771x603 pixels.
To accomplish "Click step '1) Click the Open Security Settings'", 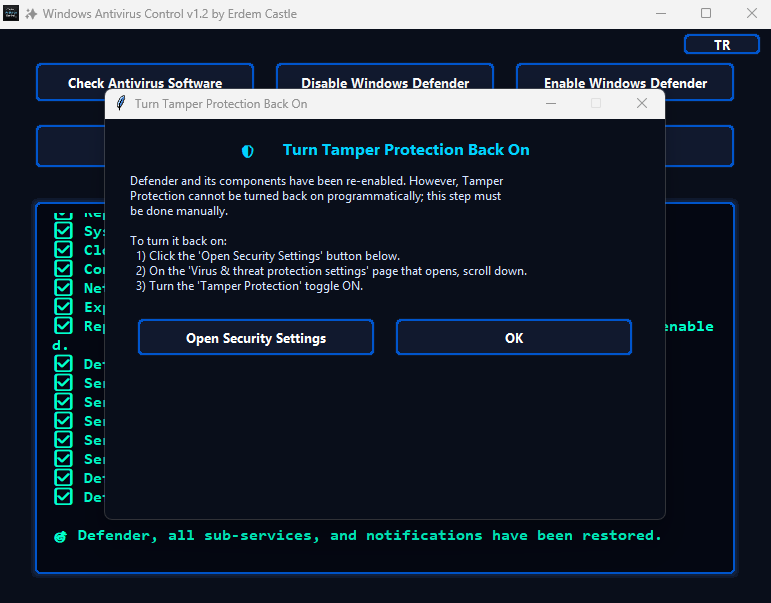I will pos(268,256).
